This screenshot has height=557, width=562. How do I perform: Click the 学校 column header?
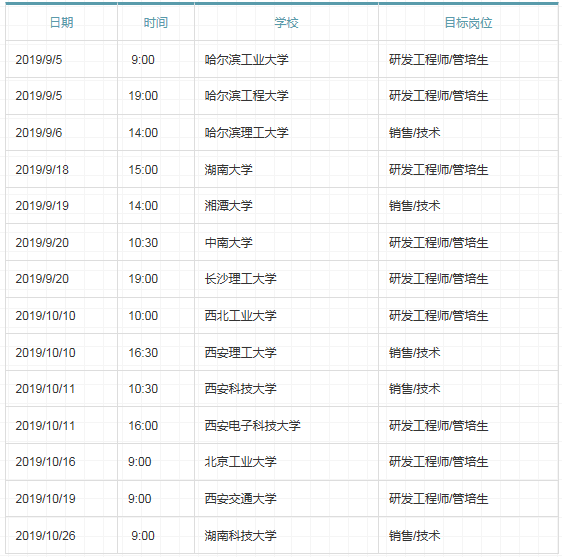pyautogui.click(x=286, y=23)
